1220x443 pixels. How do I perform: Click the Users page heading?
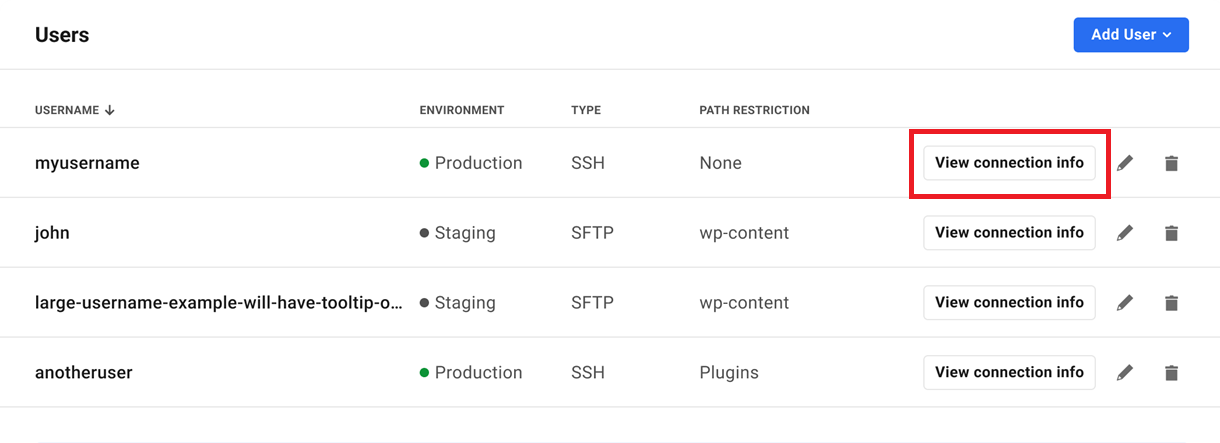coord(62,35)
